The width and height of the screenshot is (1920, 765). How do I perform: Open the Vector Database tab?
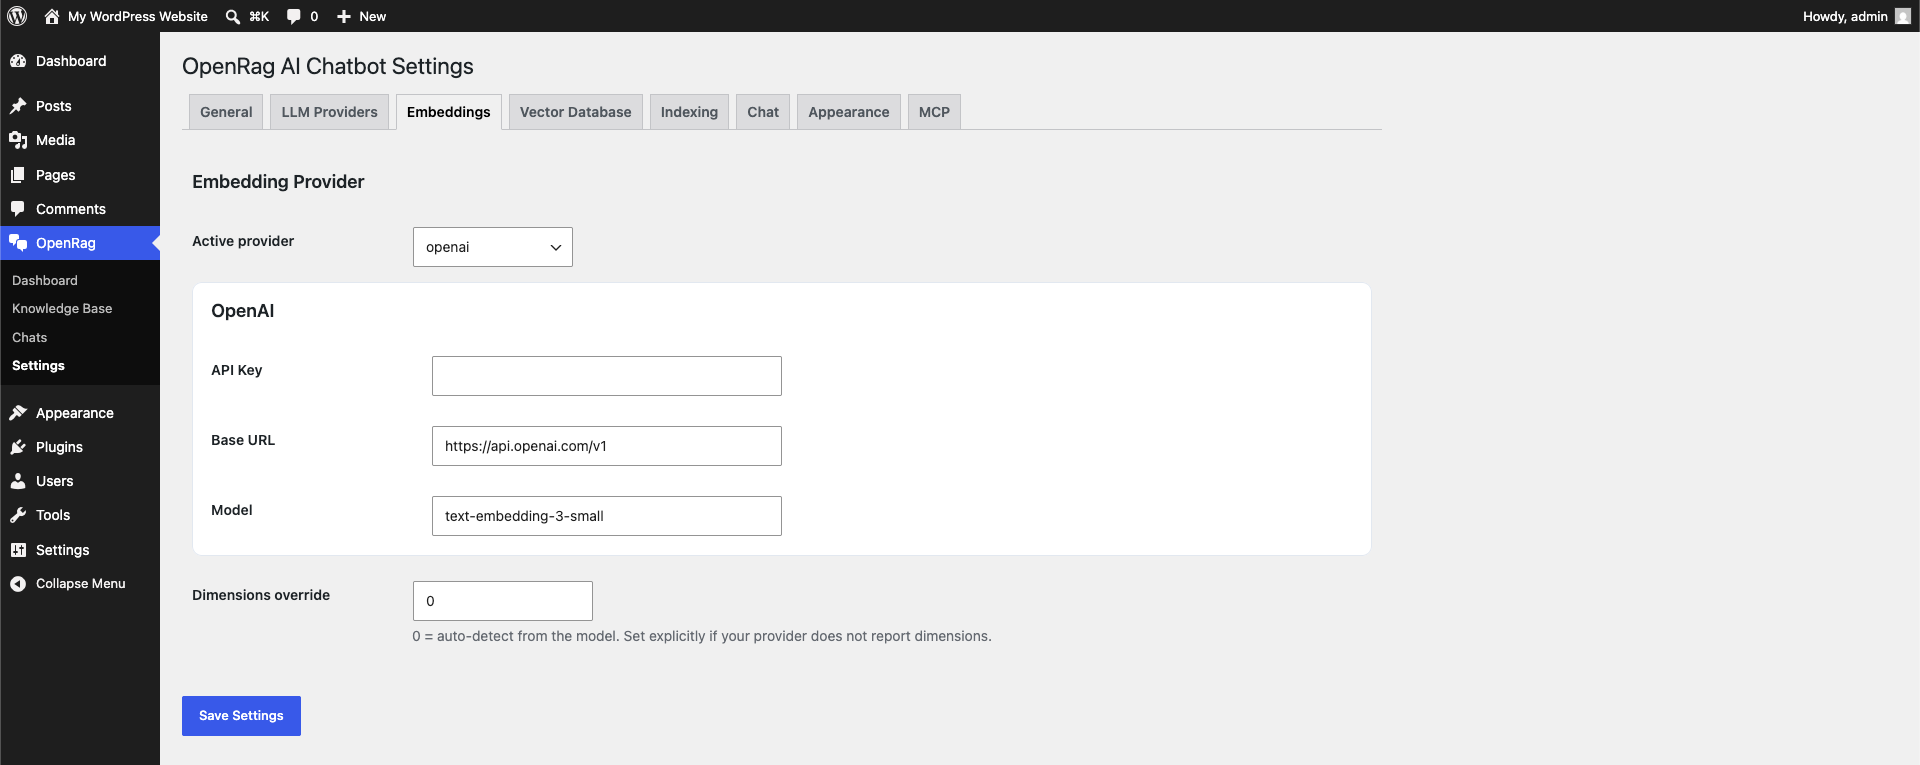point(575,112)
